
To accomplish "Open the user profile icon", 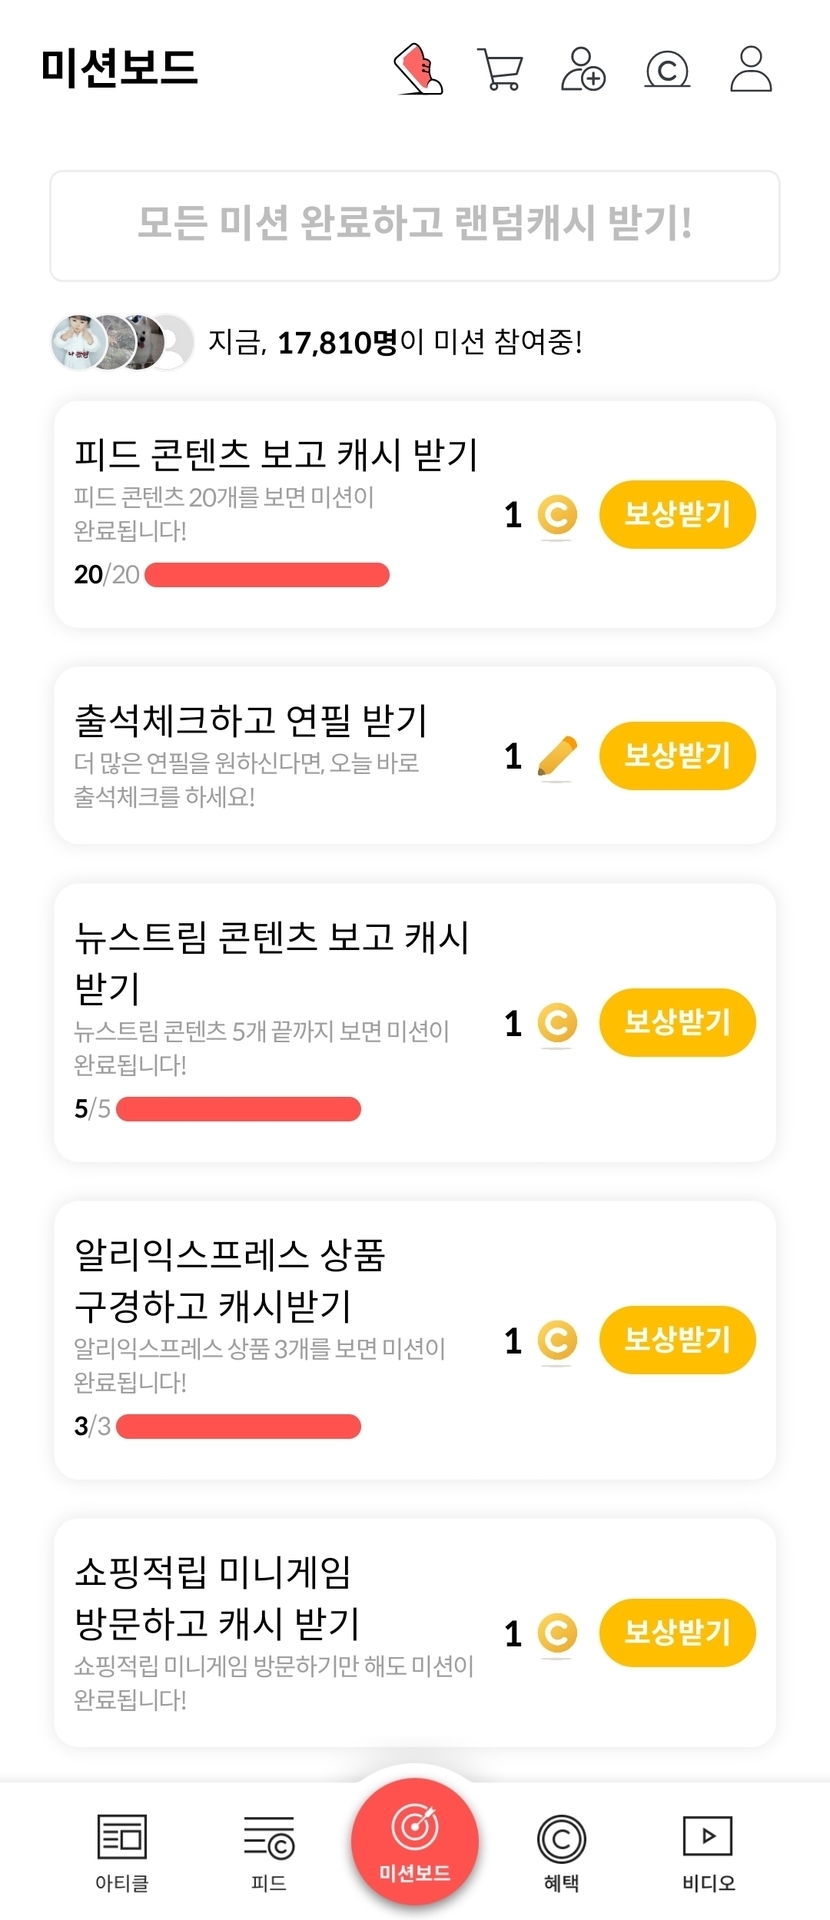I will click(x=750, y=69).
